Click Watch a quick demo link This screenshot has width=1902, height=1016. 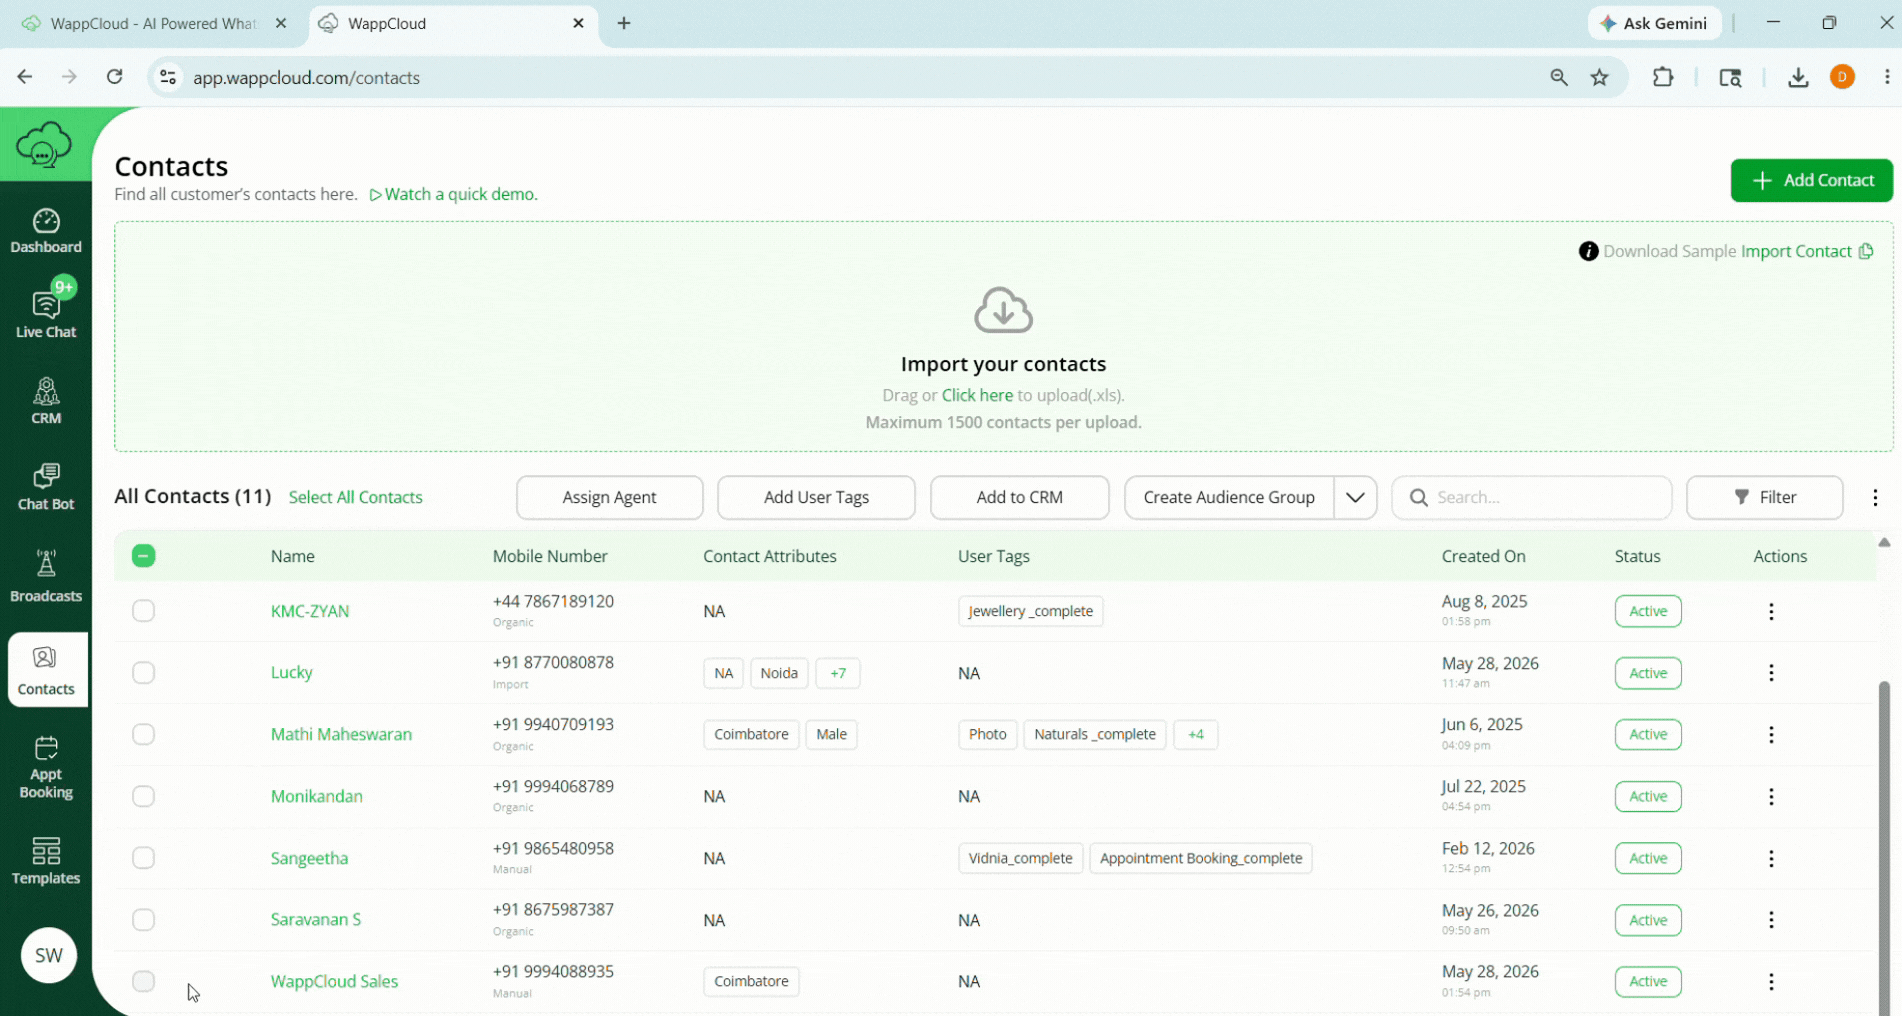[454, 194]
